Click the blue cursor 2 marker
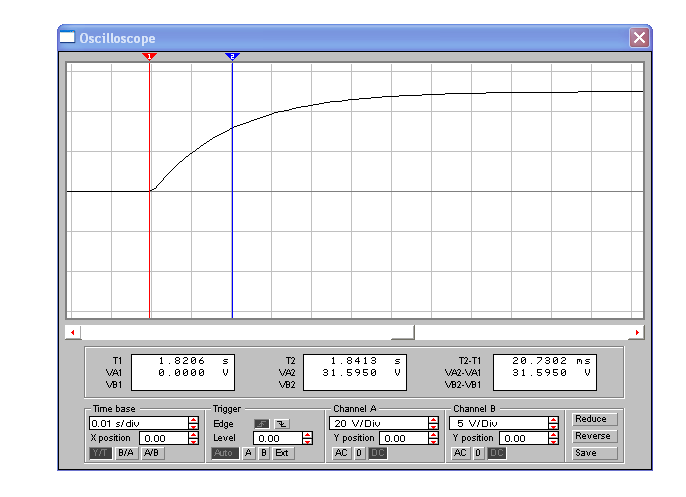This screenshot has width=686, height=497. point(232,56)
